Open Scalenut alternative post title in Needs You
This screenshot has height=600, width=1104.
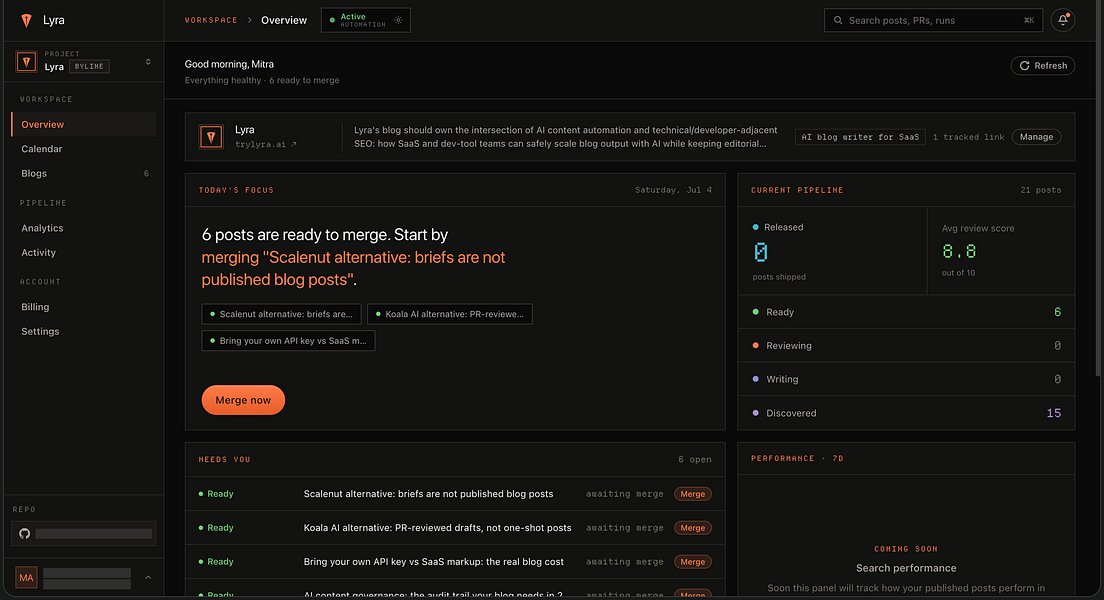click(428, 494)
